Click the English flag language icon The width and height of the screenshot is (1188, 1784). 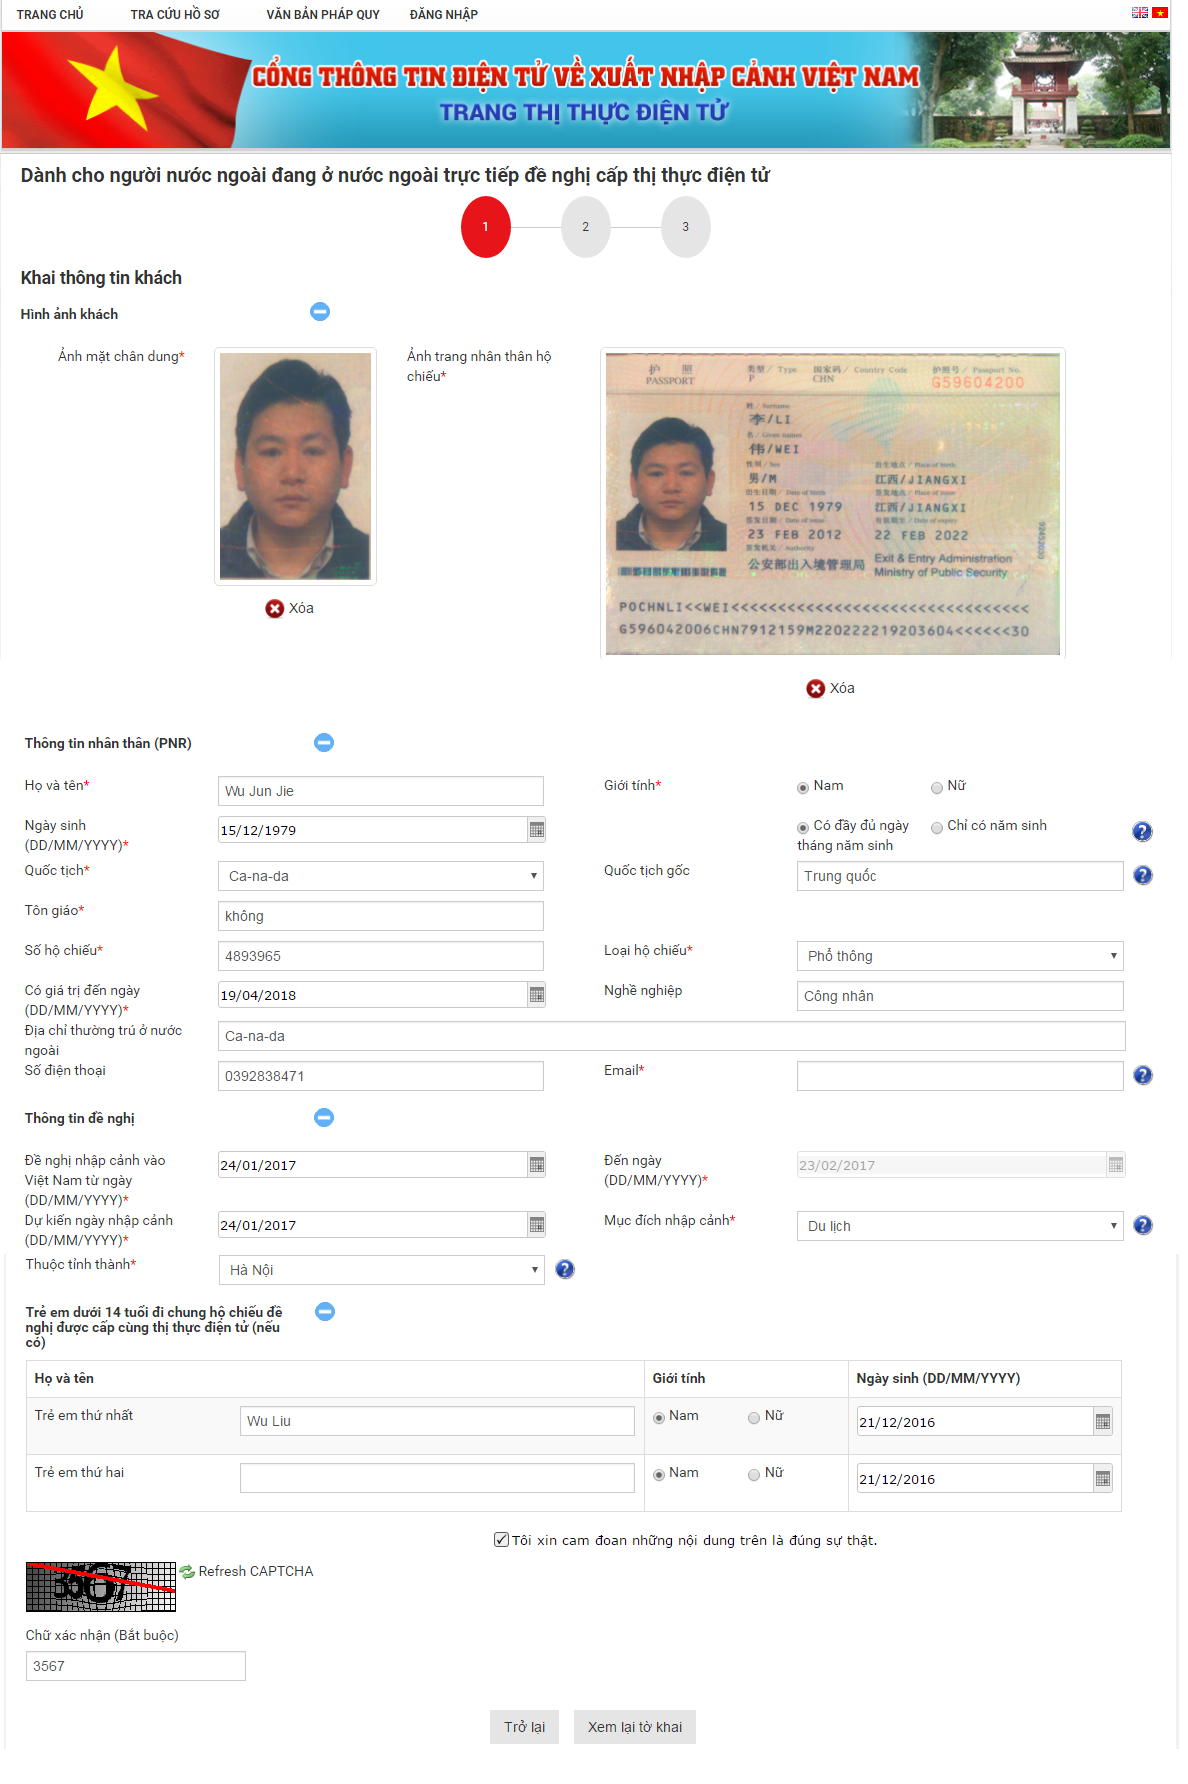1139,13
